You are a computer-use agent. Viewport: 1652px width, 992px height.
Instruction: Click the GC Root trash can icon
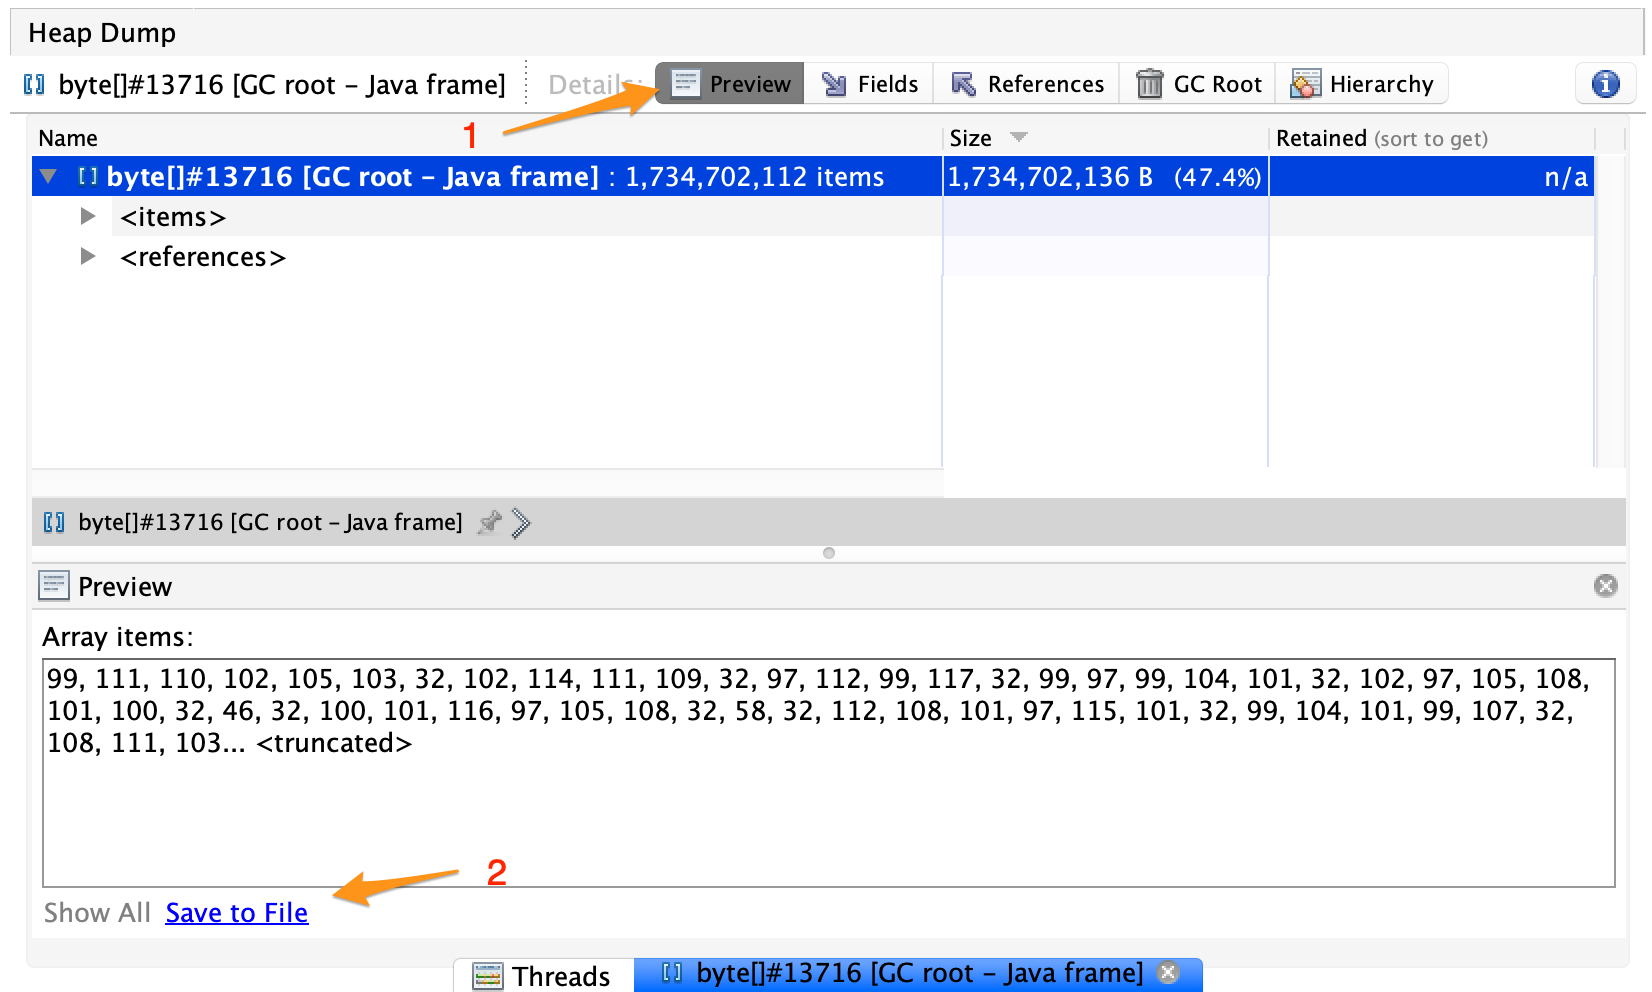click(1150, 84)
